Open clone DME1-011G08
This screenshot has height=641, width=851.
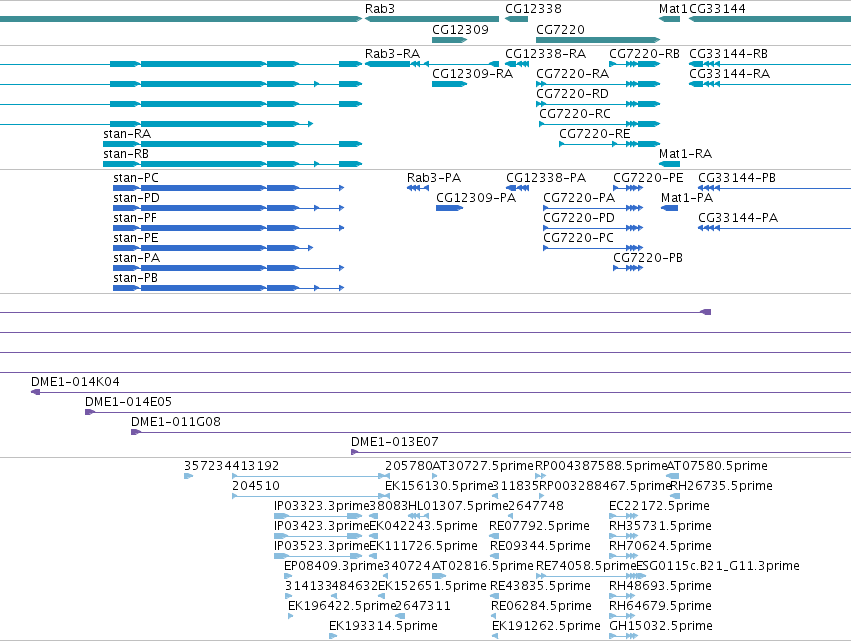tap(175, 422)
